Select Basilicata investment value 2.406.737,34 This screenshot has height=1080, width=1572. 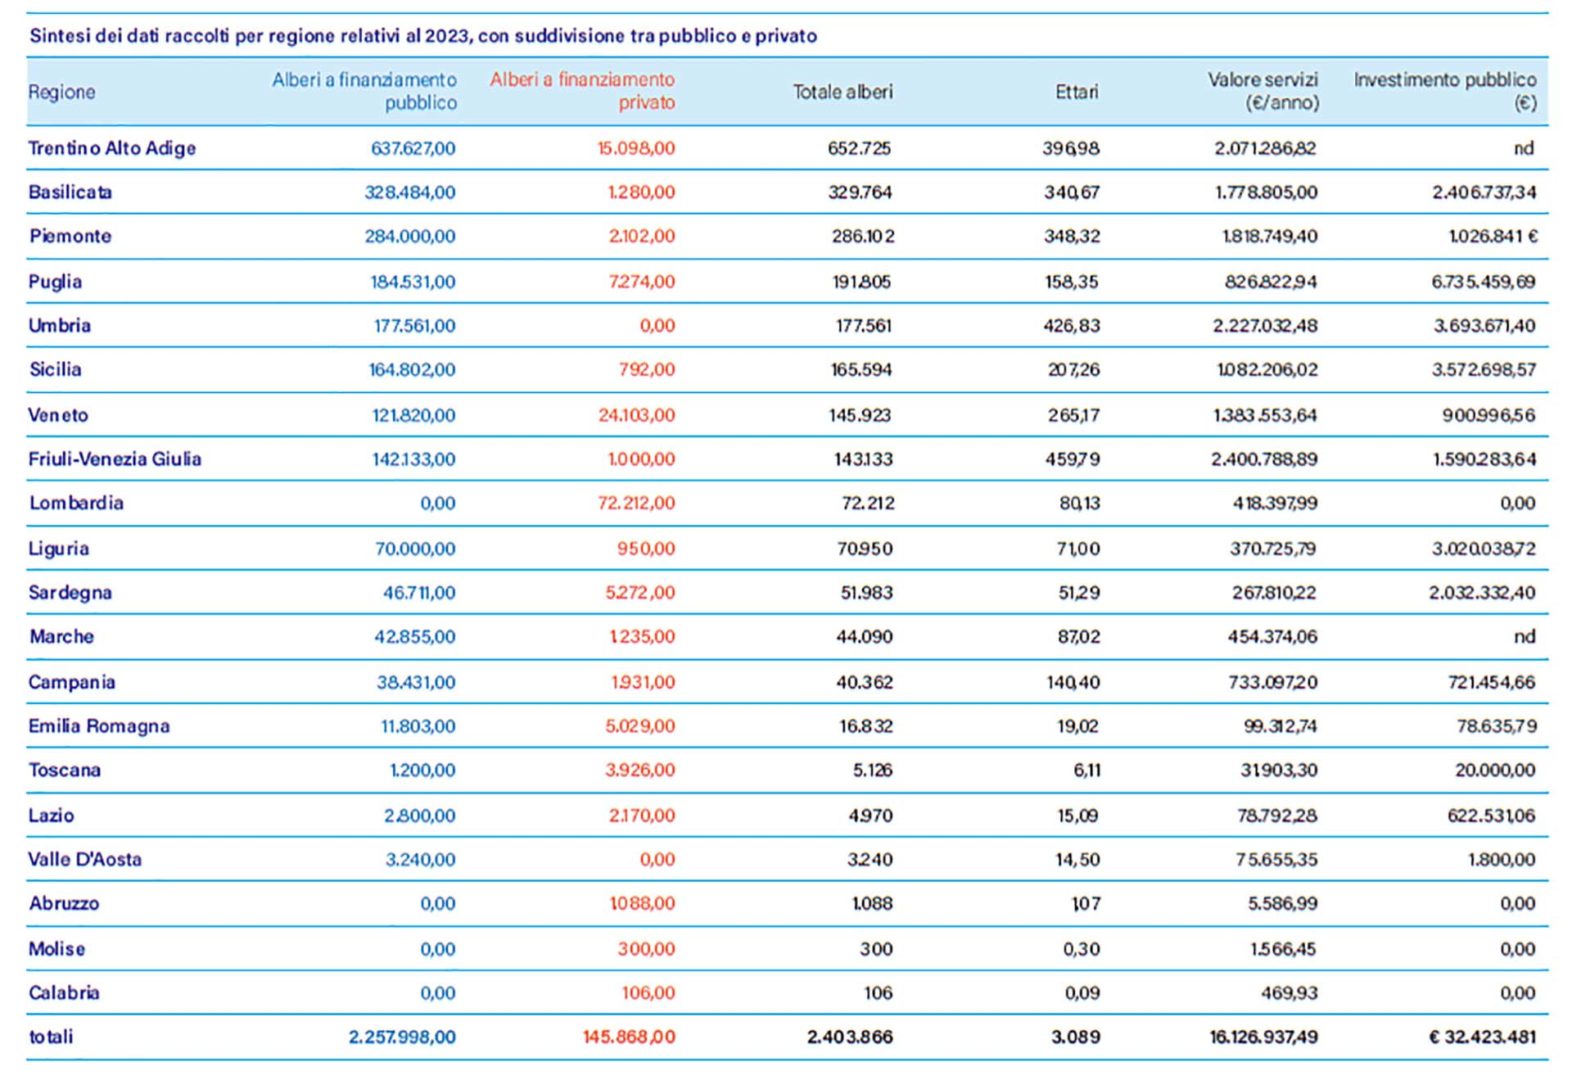(x=1484, y=192)
